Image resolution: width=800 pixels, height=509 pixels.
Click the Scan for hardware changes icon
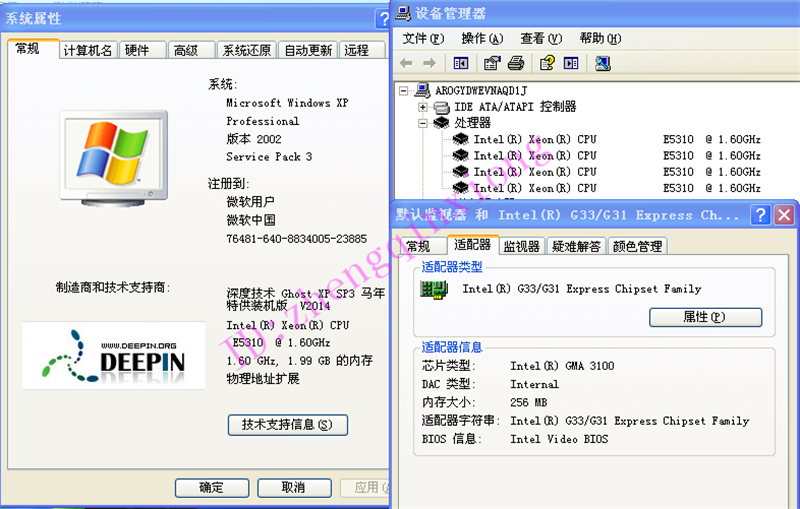(603, 63)
